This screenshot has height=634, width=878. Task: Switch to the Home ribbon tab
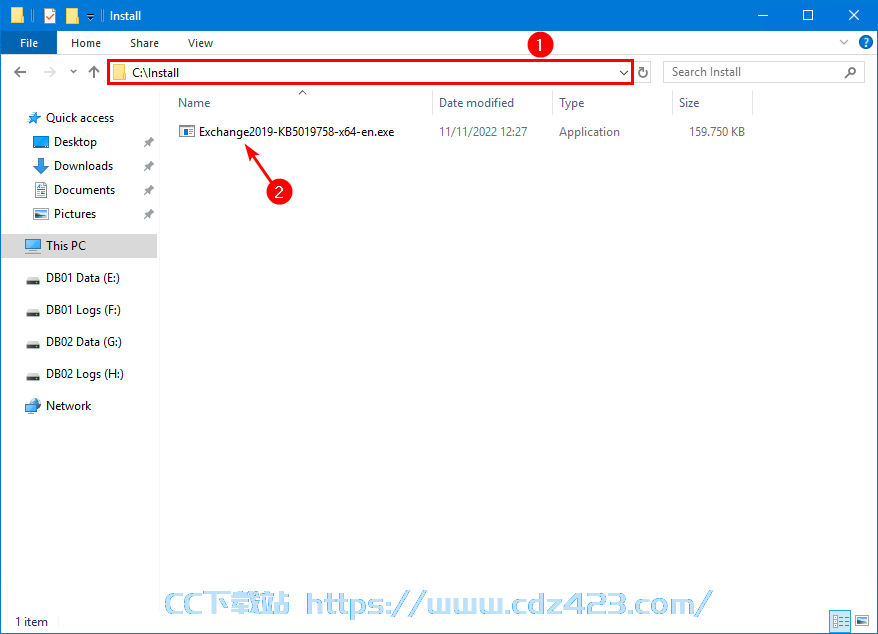click(x=86, y=43)
